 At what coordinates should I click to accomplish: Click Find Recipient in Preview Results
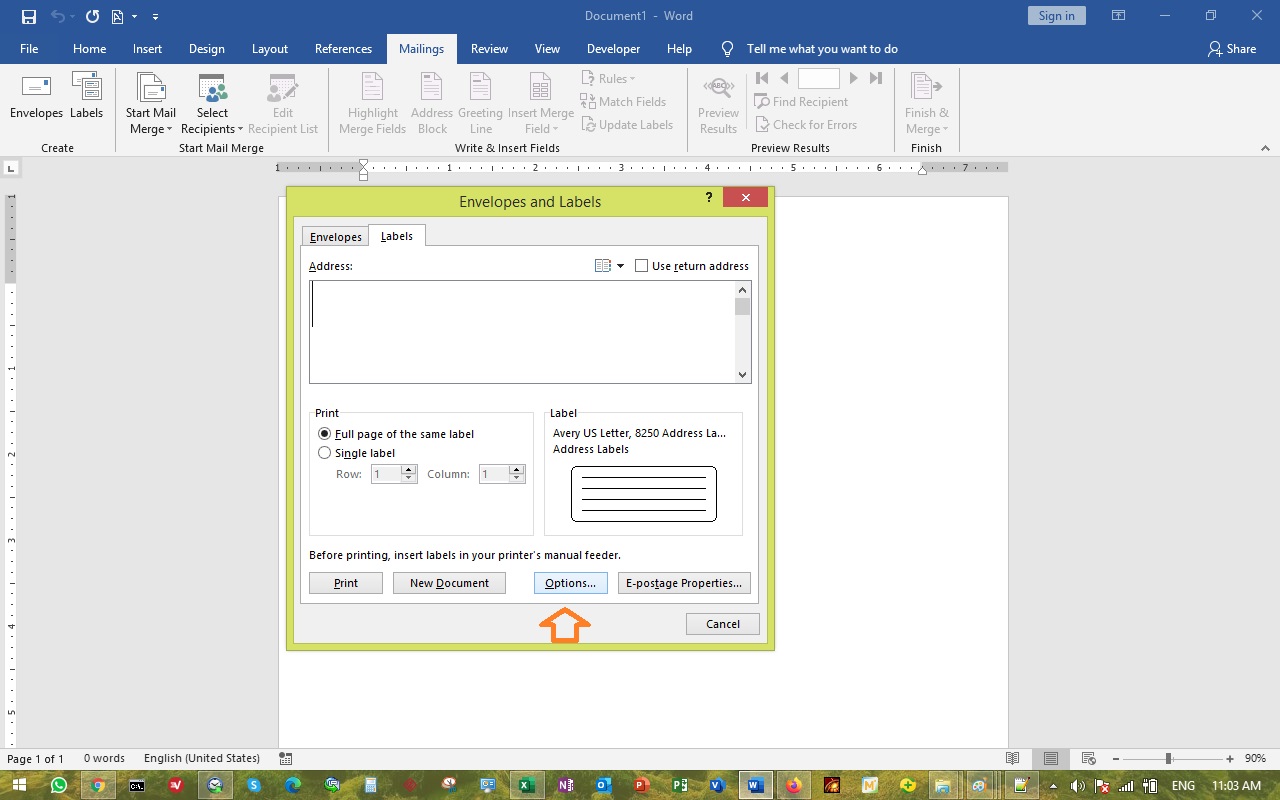coord(801,101)
